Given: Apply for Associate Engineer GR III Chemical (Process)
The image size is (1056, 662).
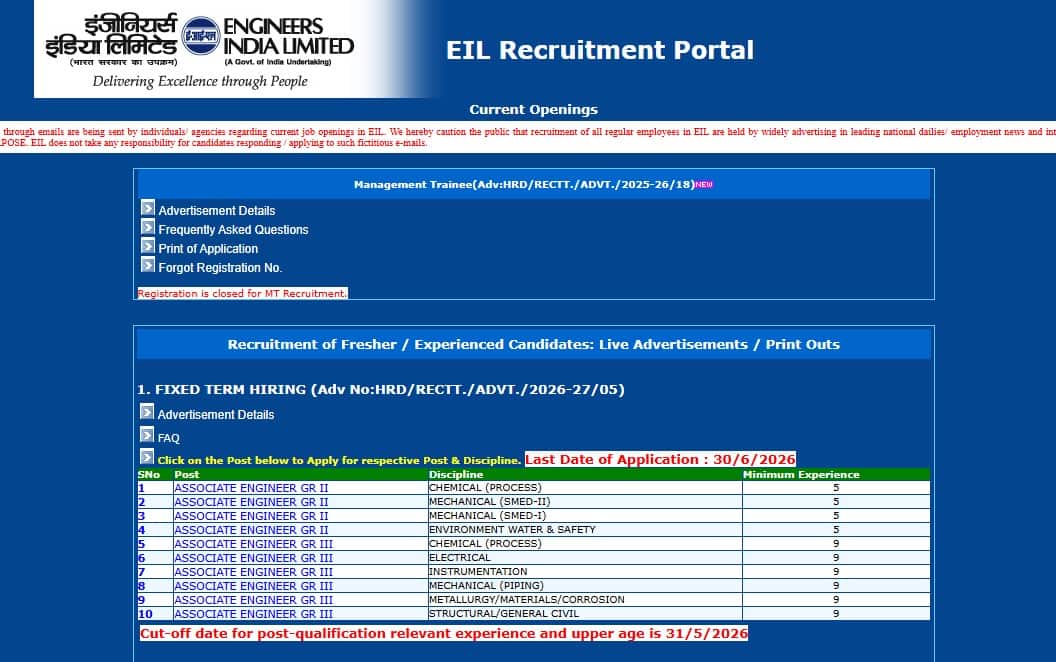Looking at the screenshot, I should (254, 543).
